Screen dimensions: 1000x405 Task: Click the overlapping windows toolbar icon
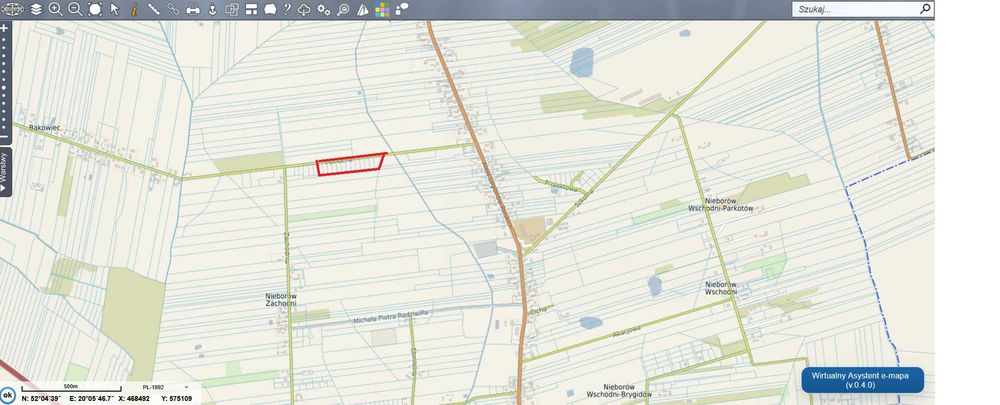(232, 9)
